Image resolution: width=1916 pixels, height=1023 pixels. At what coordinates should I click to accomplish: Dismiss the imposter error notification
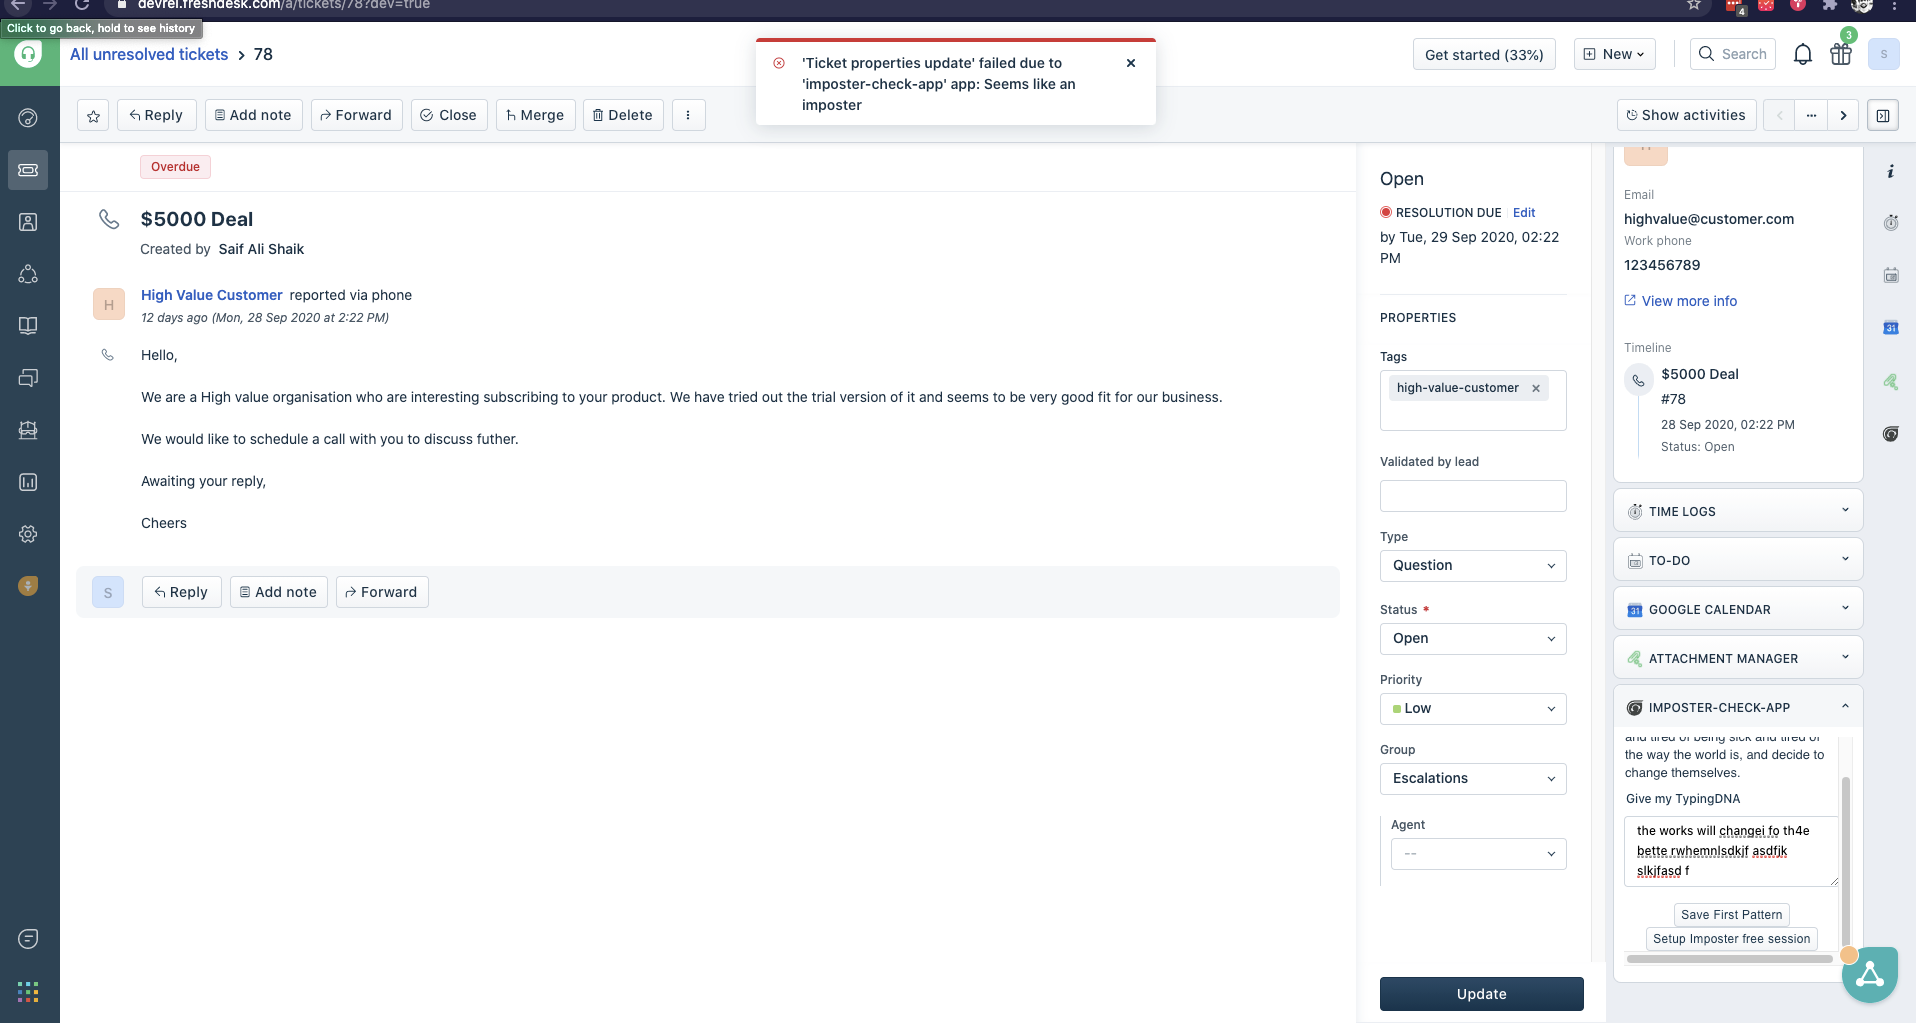pyautogui.click(x=1131, y=63)
